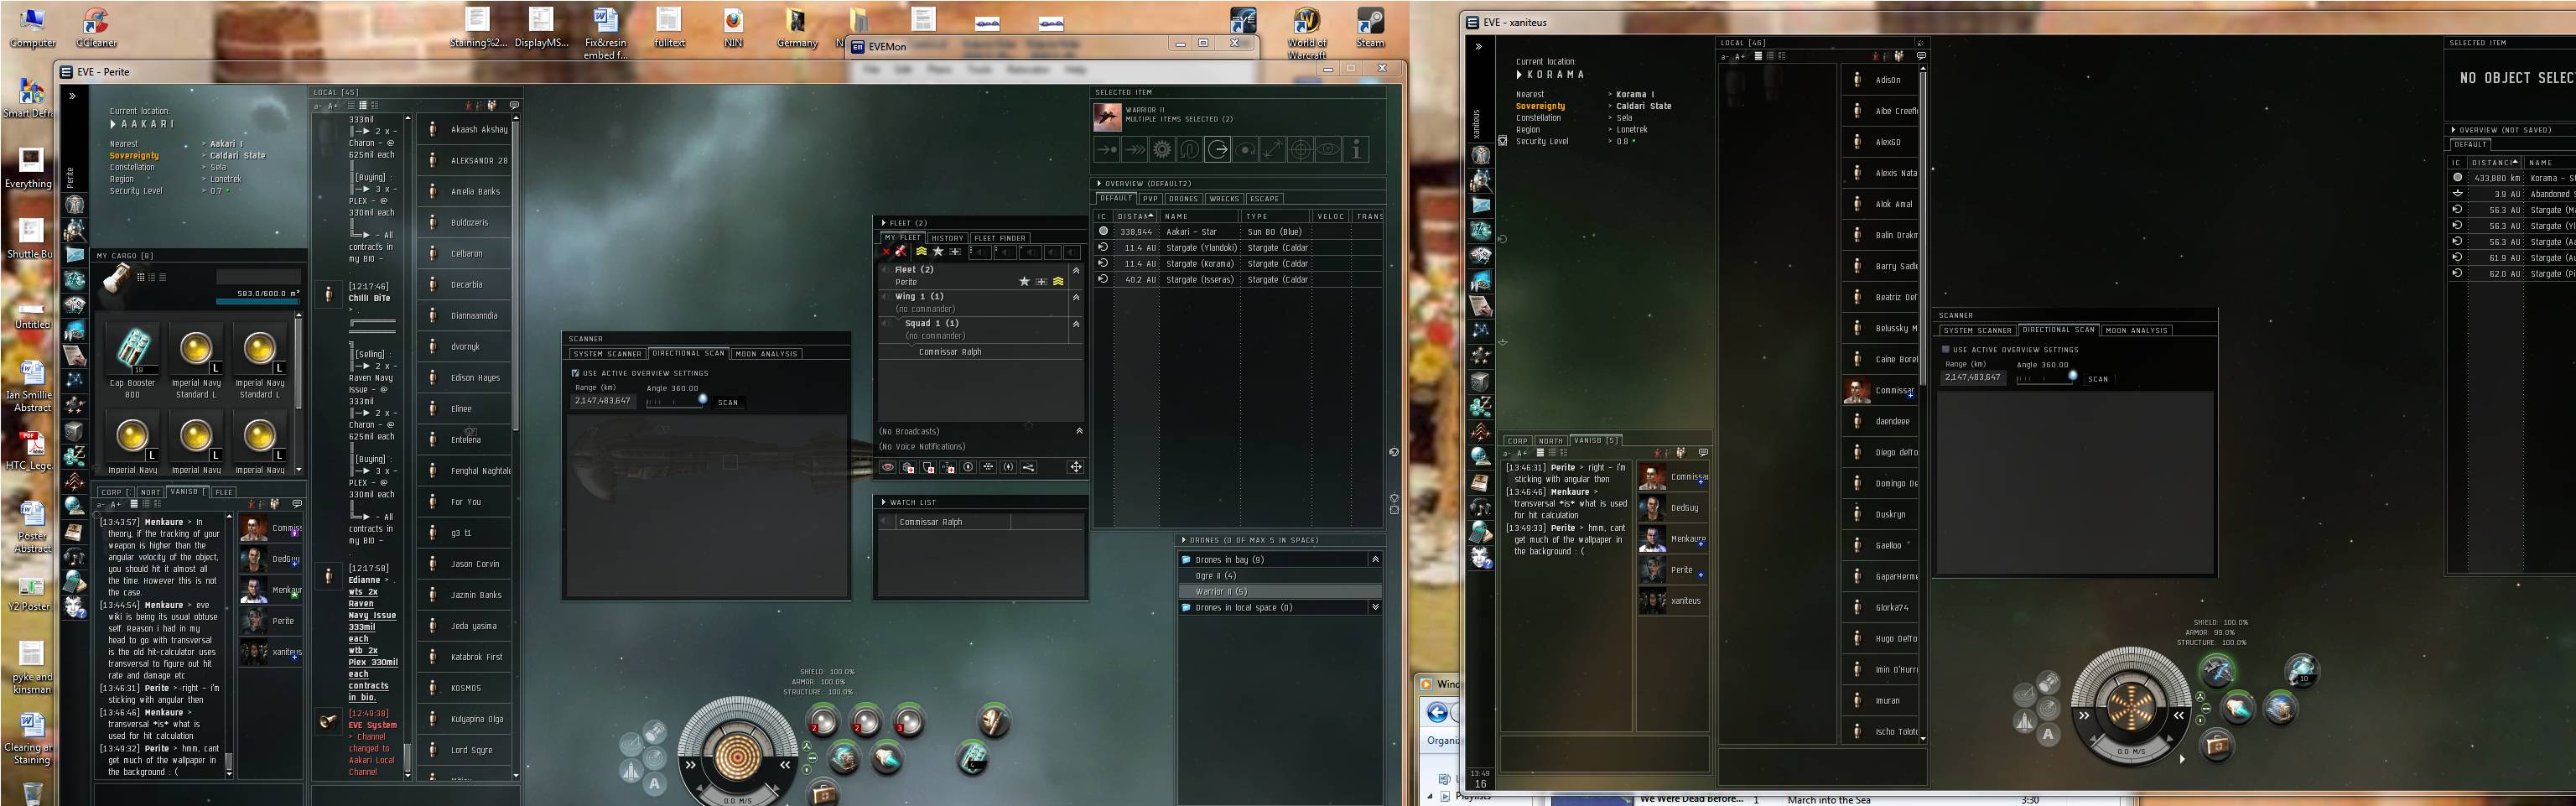Click the gear icon in Selected Item panel
Viewport: 2576px width, 806px height.
(1162, 150)
